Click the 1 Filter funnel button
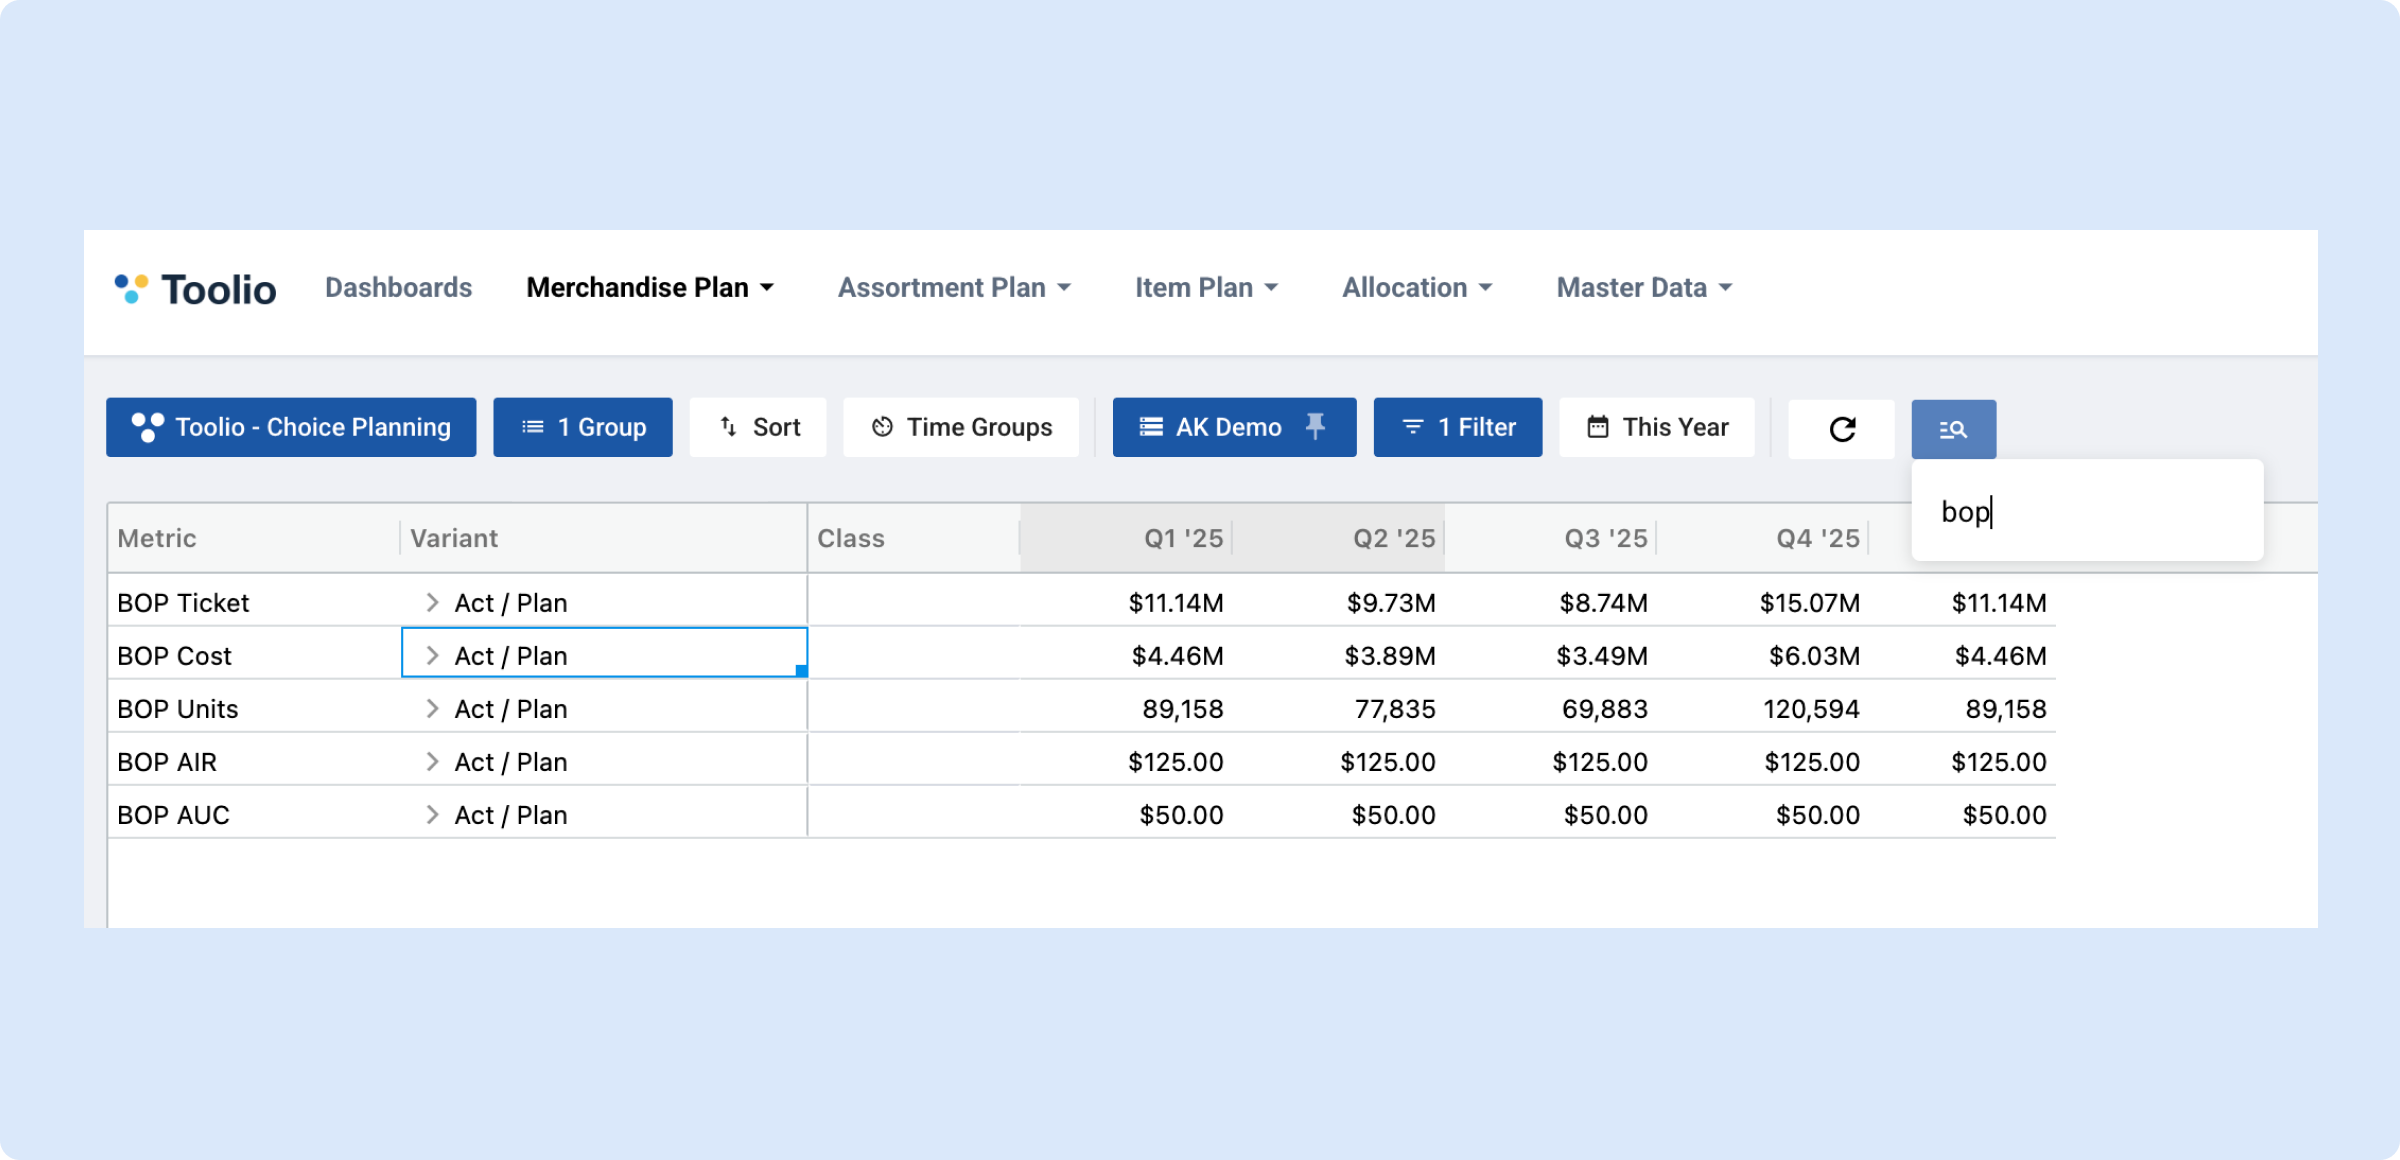 click(1457, 428)
